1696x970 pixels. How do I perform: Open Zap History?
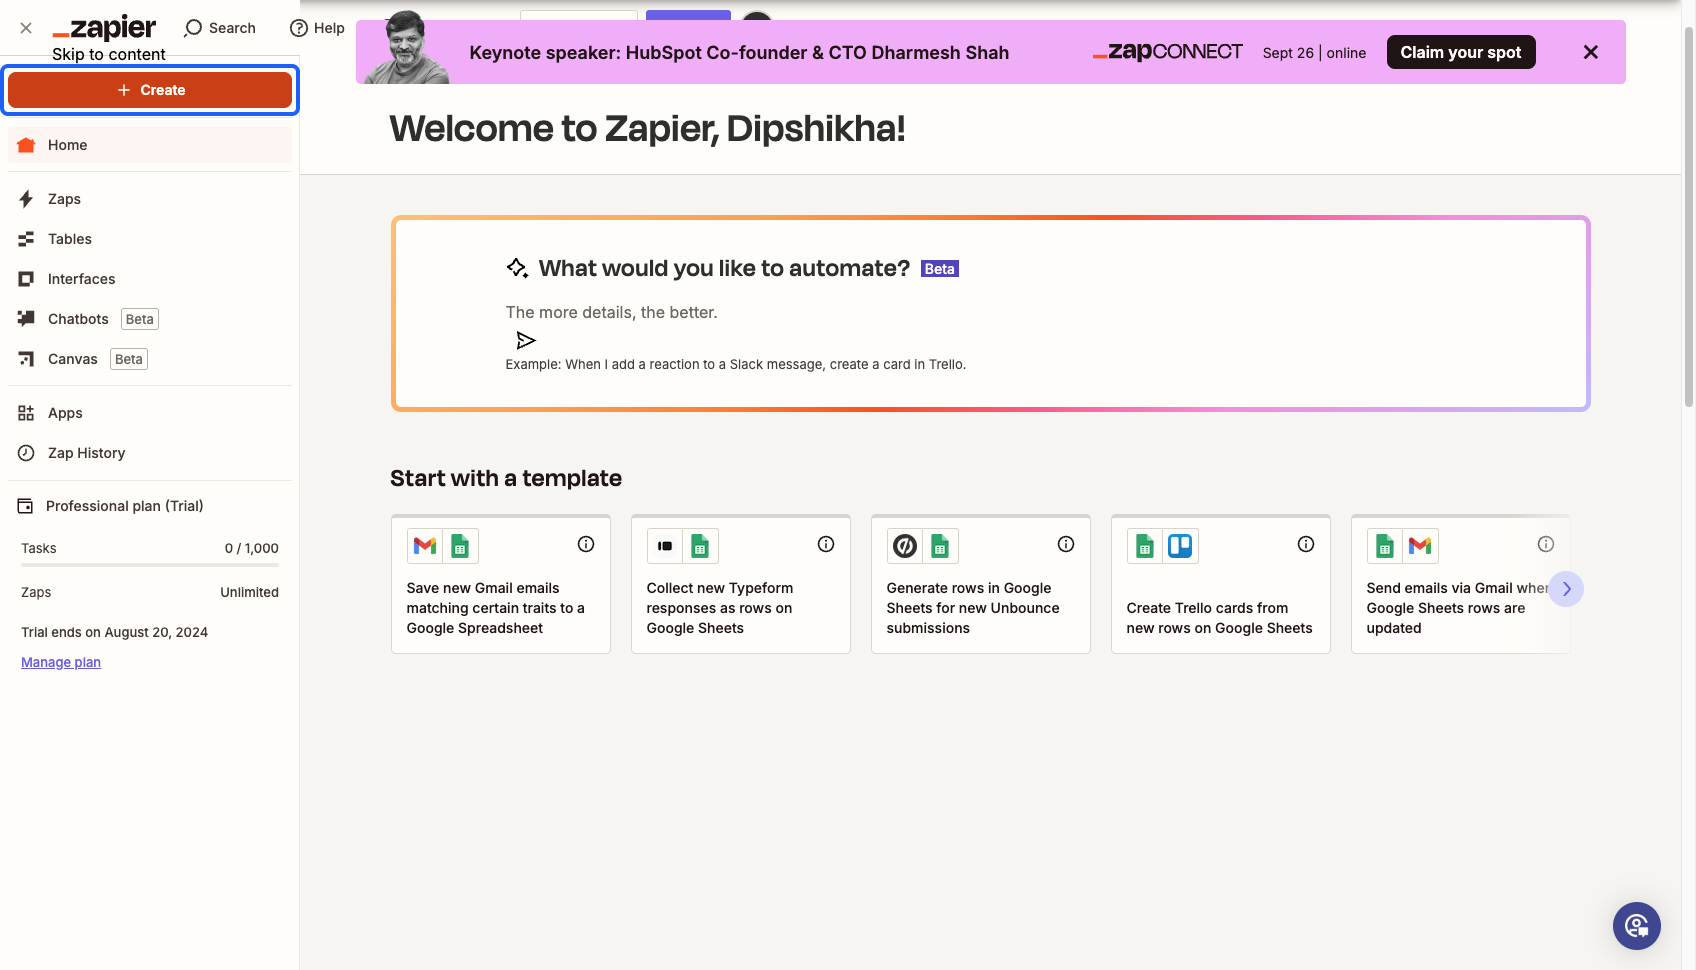pyautogui.click(x=150, y=453)
